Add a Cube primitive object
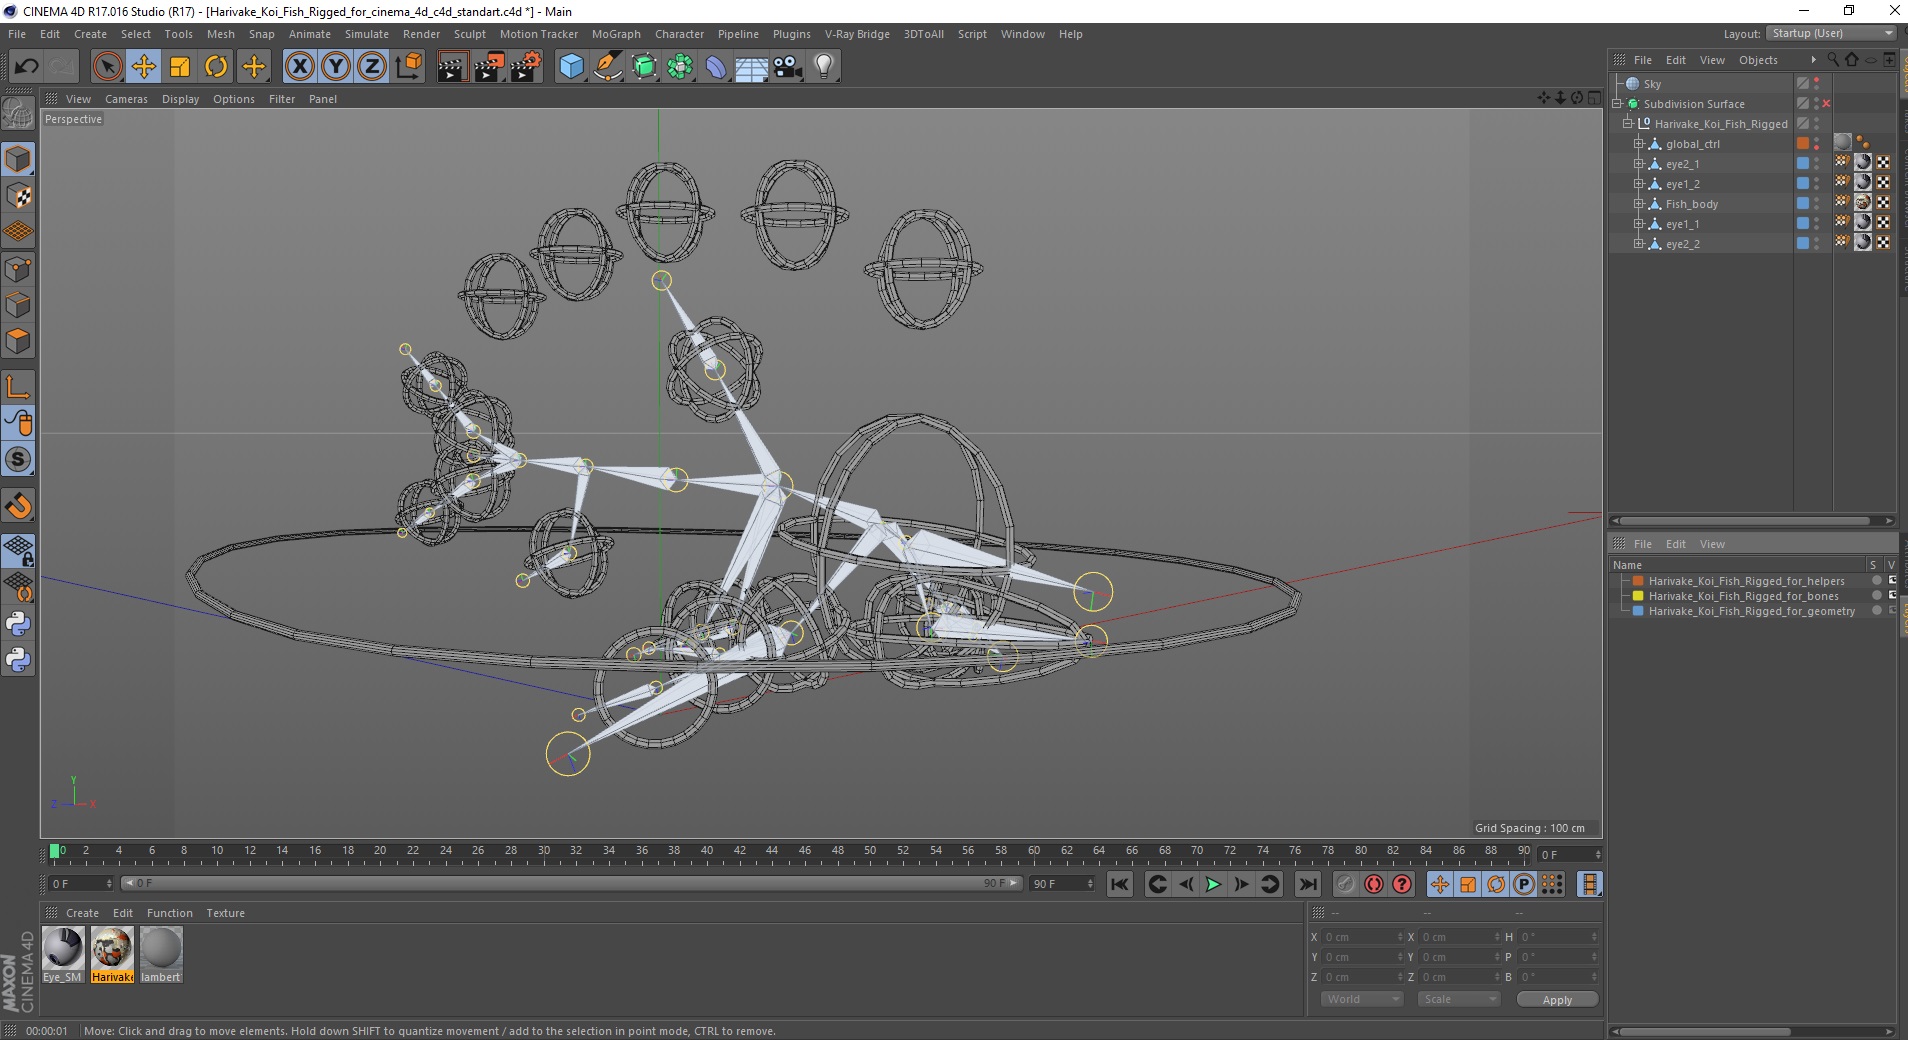 tap(571, 67)
